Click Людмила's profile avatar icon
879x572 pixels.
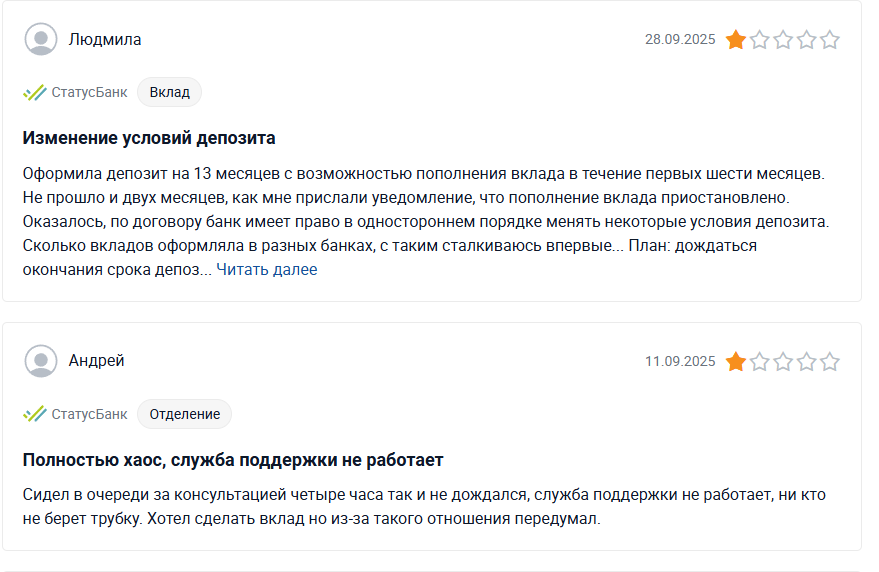coord(41,39)
